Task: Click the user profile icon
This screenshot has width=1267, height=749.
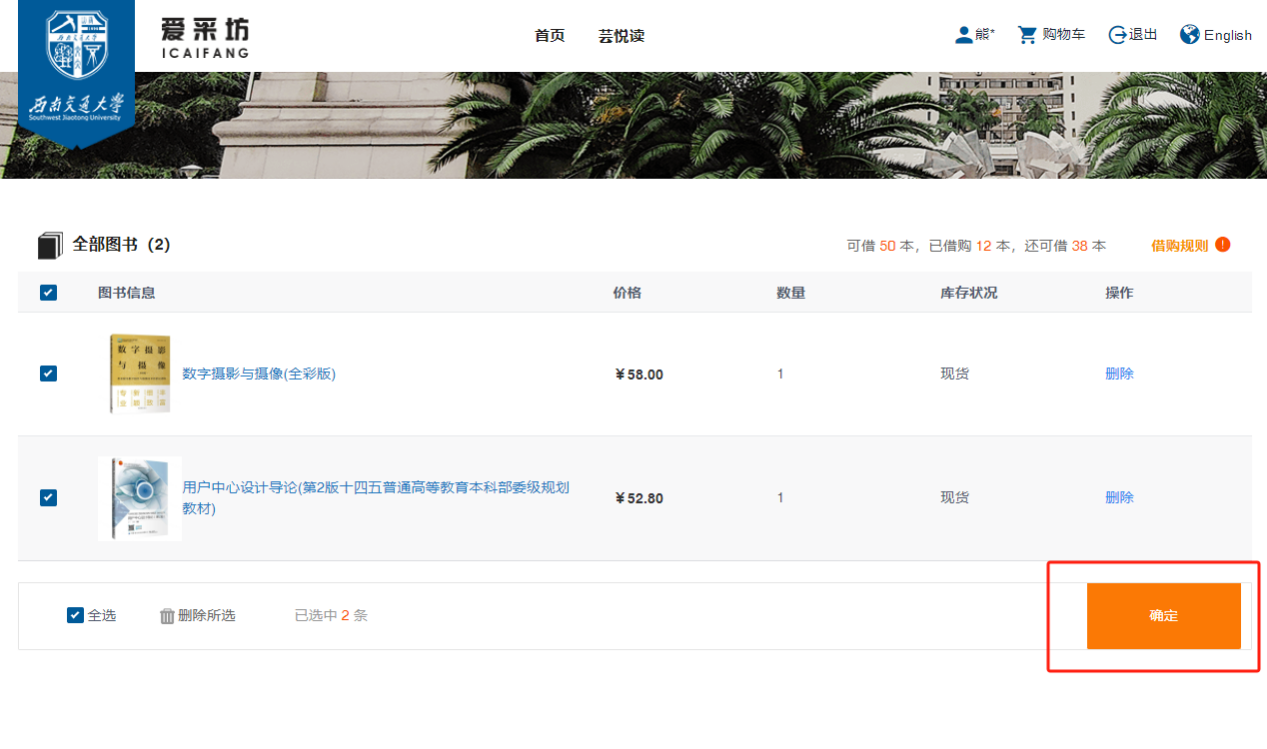Action: (963, 35)
